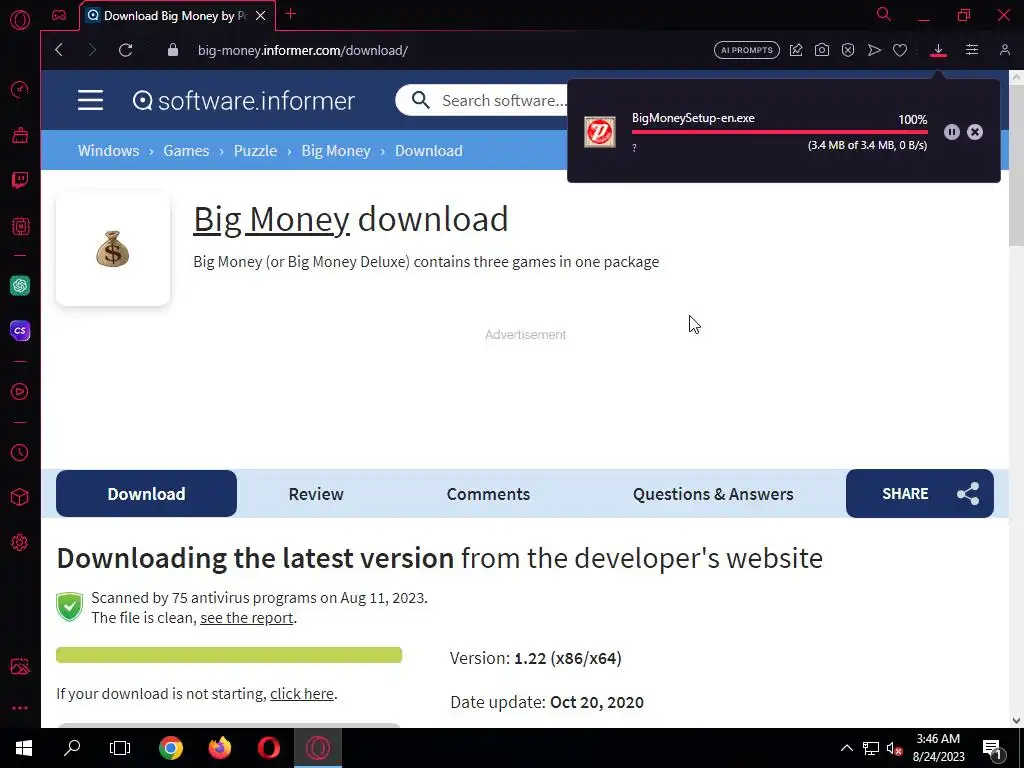Open the 'see the report' link
Viewport: 1024px width, 768px height.
click(x=246, y=618)
